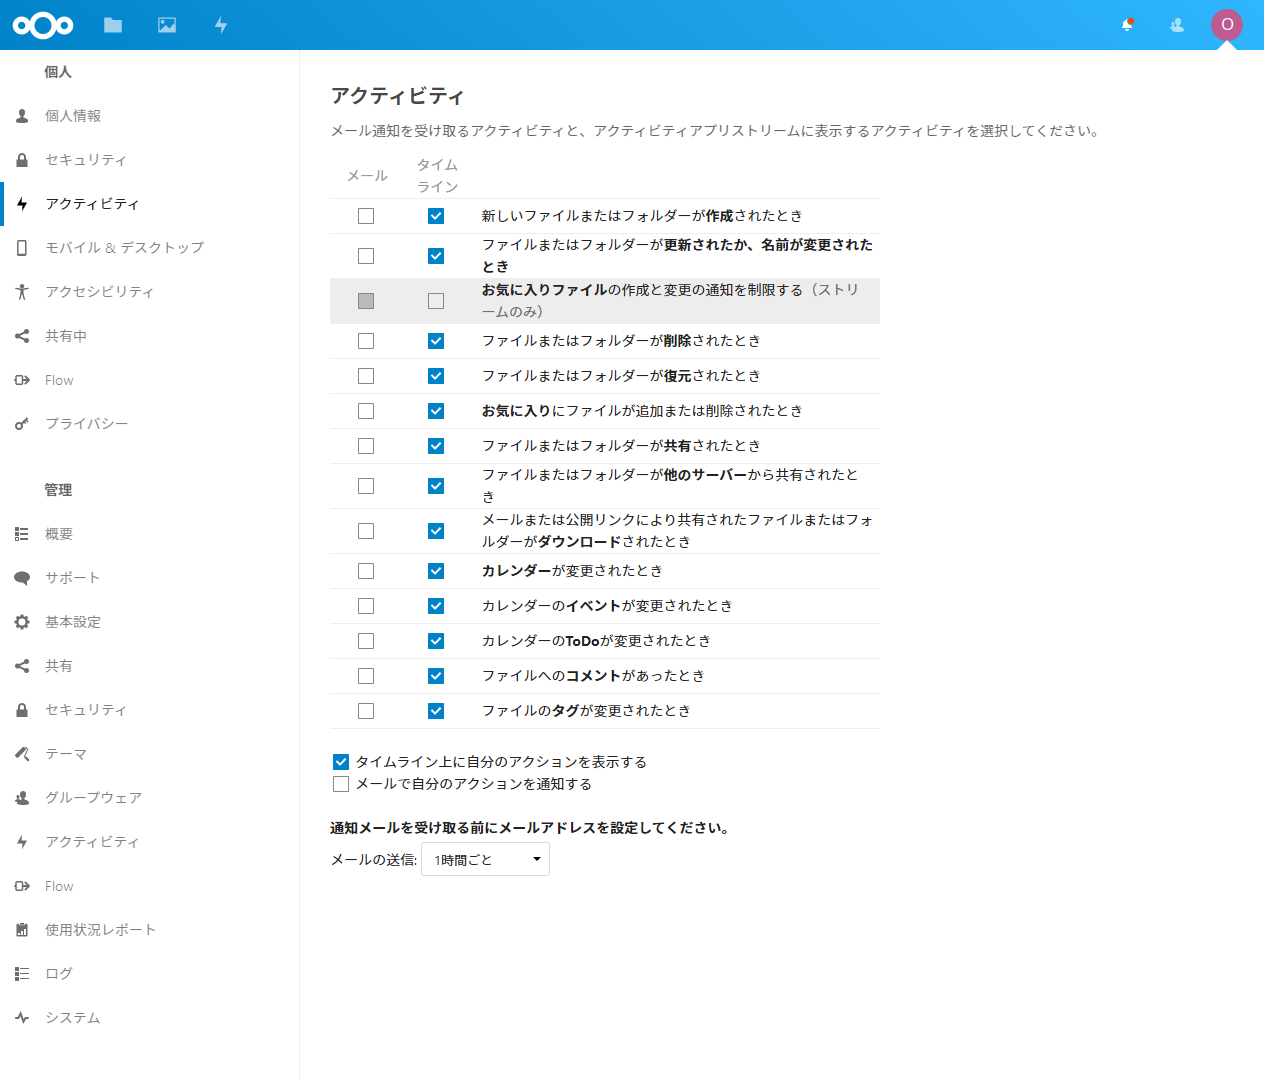Screen dimensions: 1264x1079
Task: Go to personal Flow settings
Action: pyautogui.click(x=150, y=380)
